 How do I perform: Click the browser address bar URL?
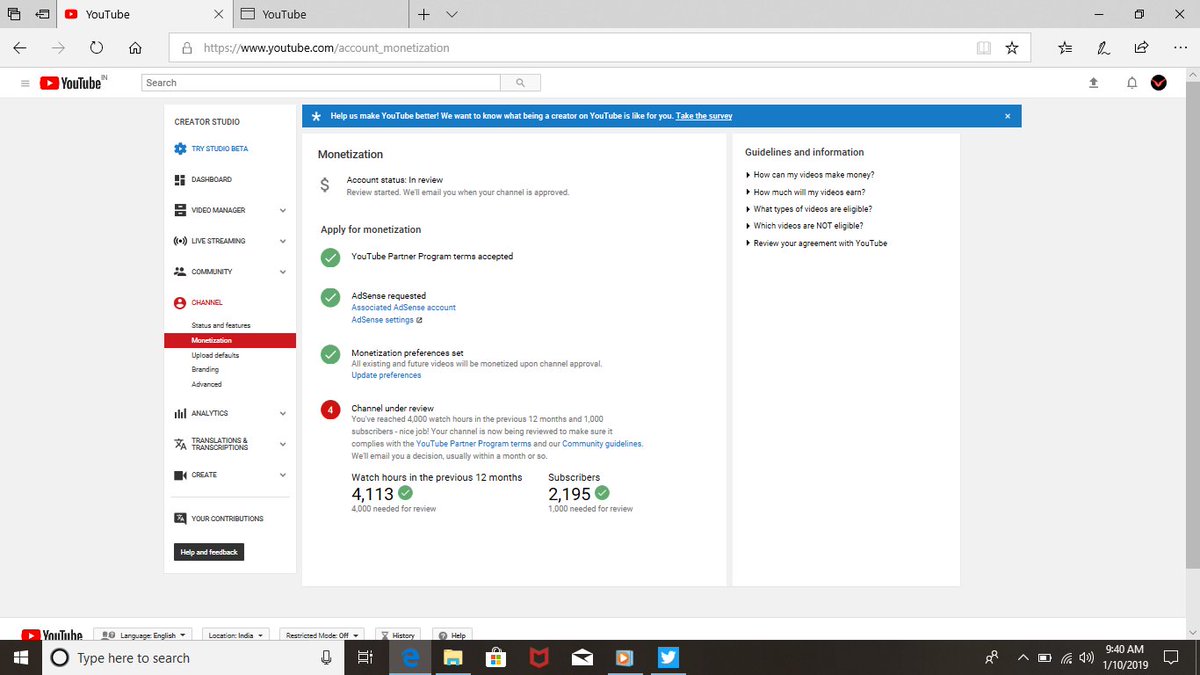pos(326,47)
